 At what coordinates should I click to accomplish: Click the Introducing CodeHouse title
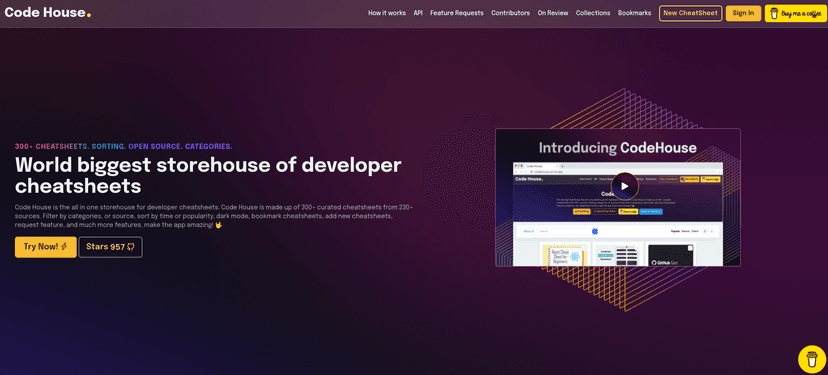tap(617, 147)
